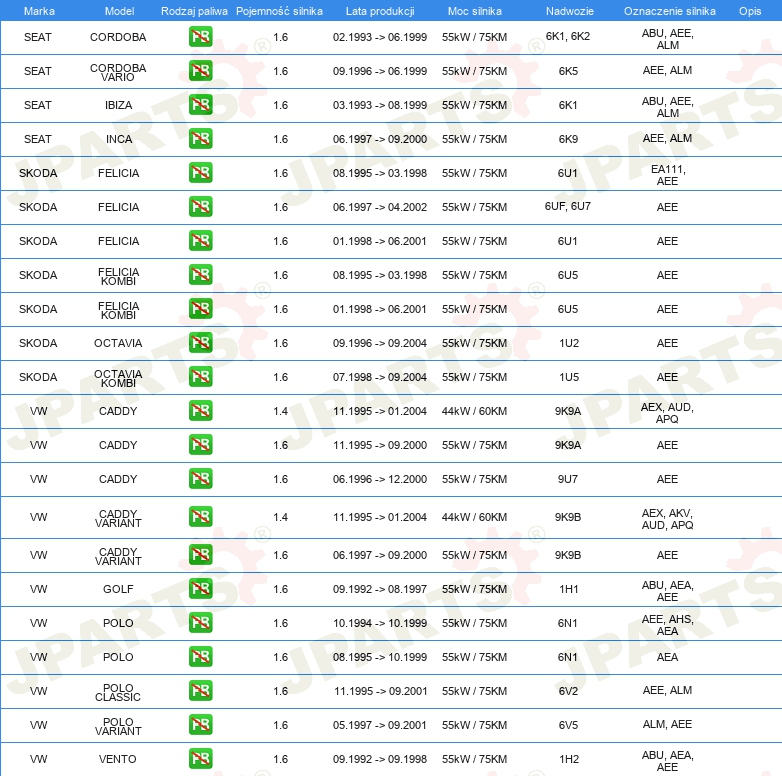782x776 pixels.
Task: Click engine code 'EA111, AEE'
Action: (668, 175)
